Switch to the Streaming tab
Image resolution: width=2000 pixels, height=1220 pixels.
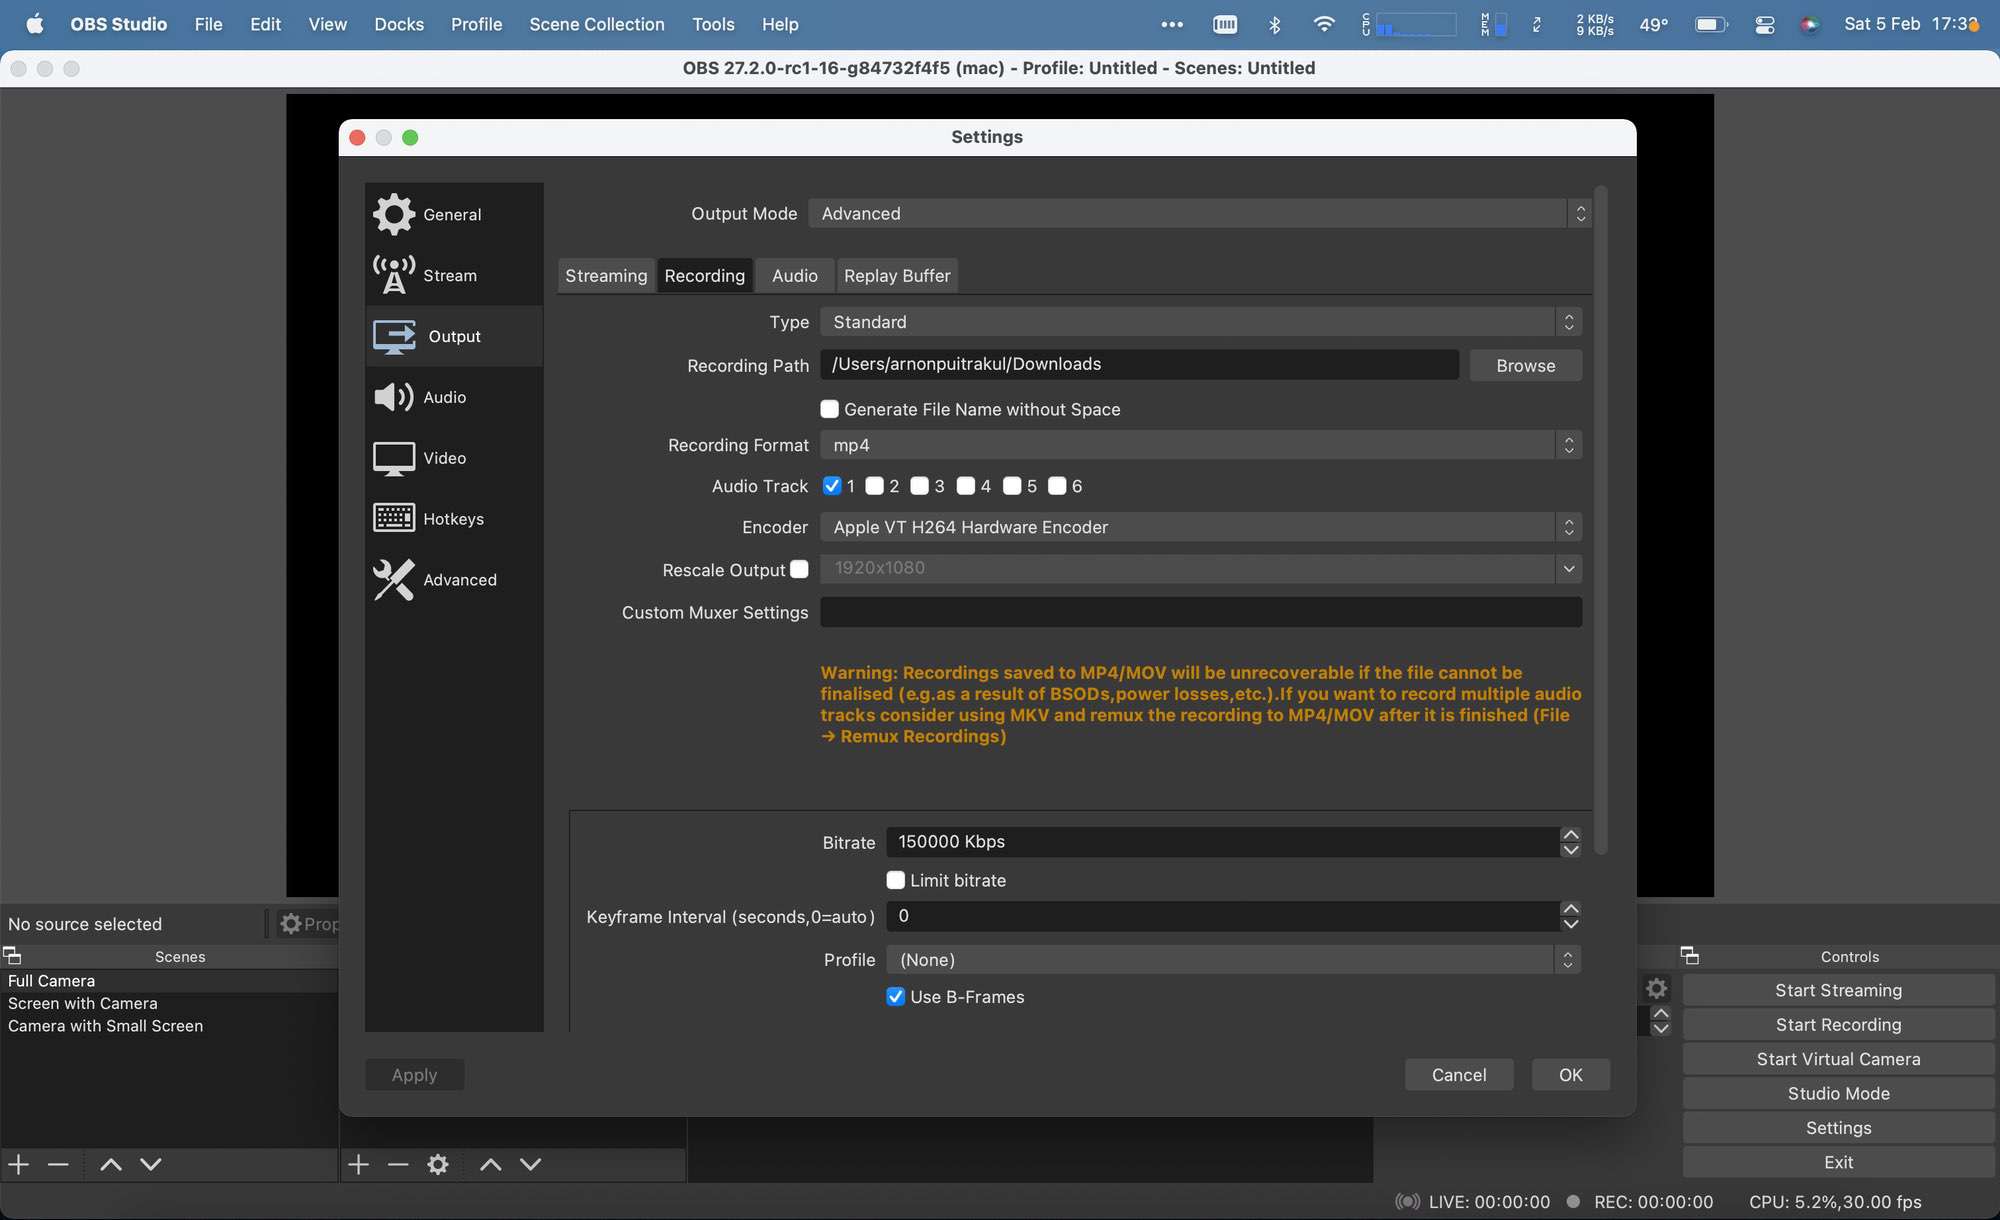606,276
